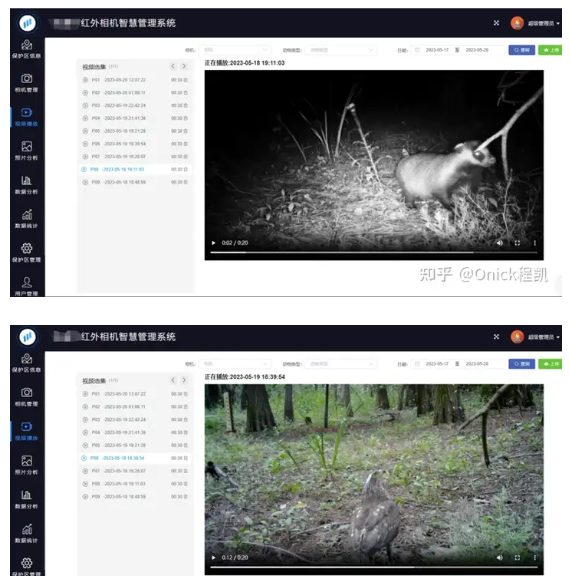Mute the badger video in top player
This screenshot has width=570, height=576.
[x=500, y=243]
